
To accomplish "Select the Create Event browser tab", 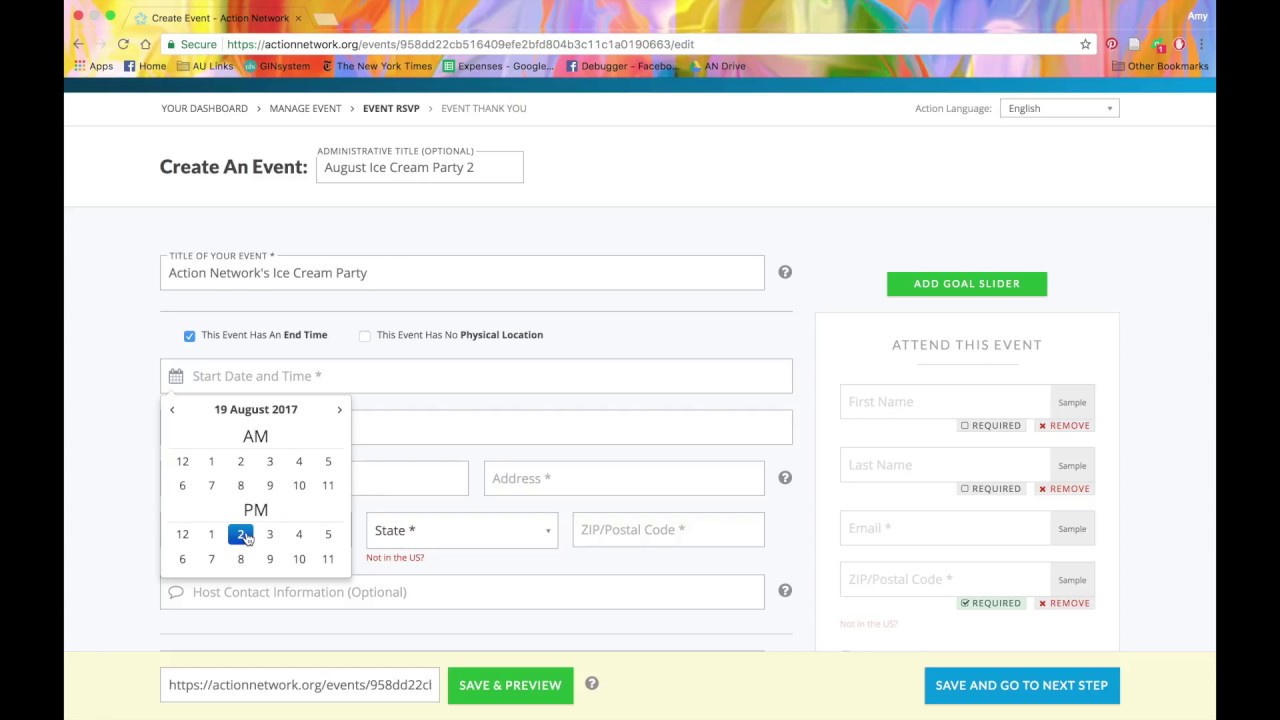I will (x=220, y=18).
